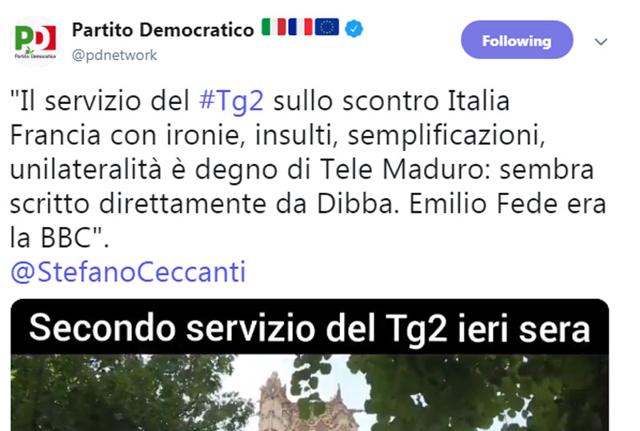640x431 pixels.
Task: Click the word 'BBC' in the tweet
Action: (x=67, y=238)
